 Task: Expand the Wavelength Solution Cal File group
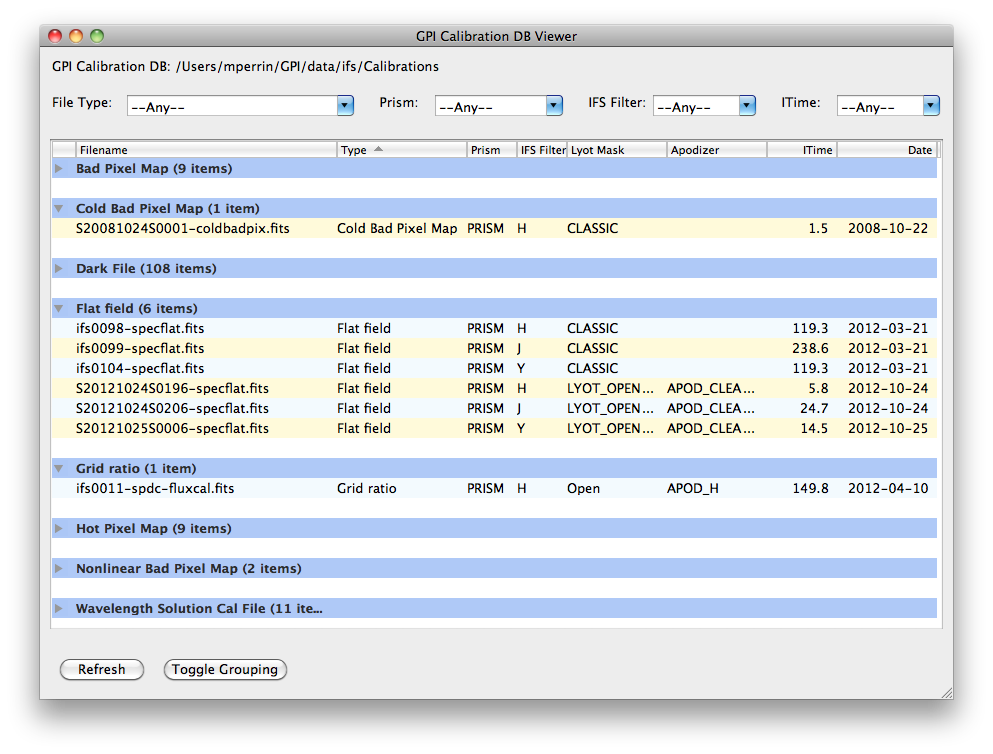(x=59, y=609)
